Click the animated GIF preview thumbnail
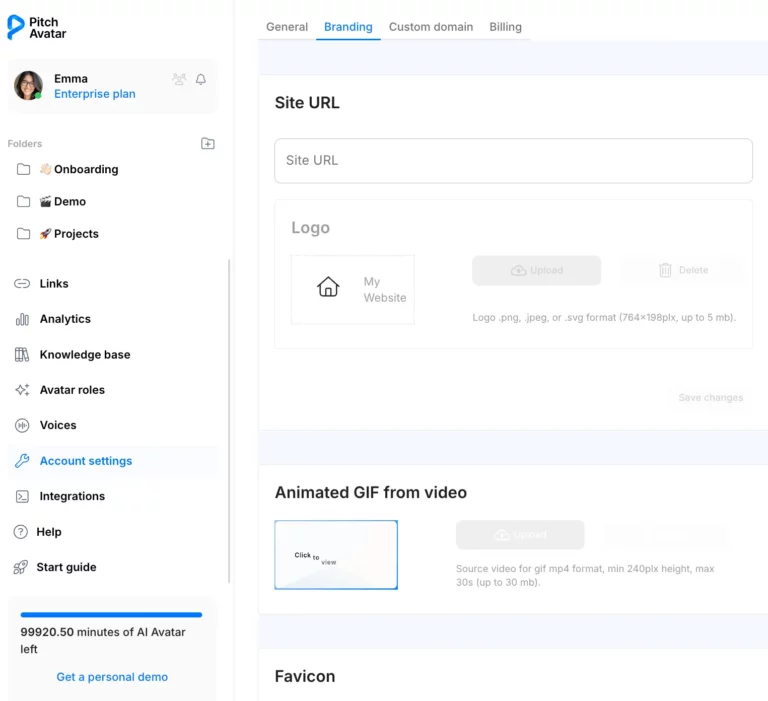 (x=336, y=555)
